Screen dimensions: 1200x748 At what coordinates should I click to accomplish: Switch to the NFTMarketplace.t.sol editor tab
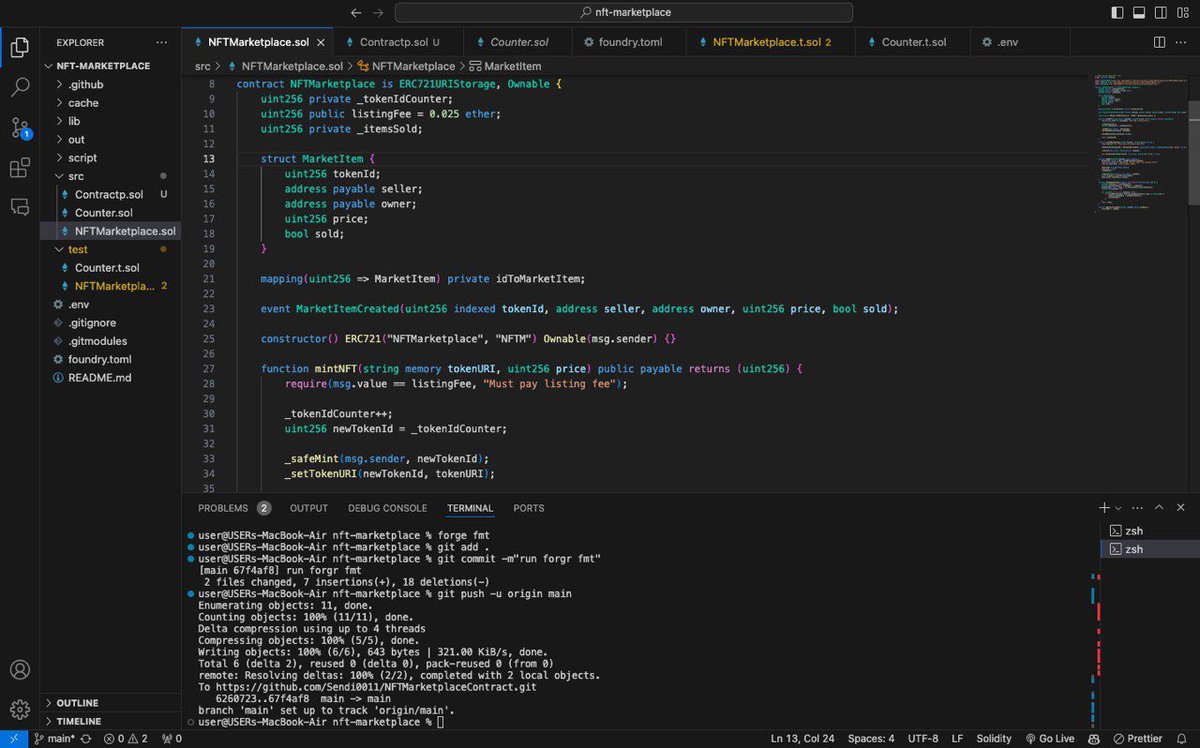(772, 43)
